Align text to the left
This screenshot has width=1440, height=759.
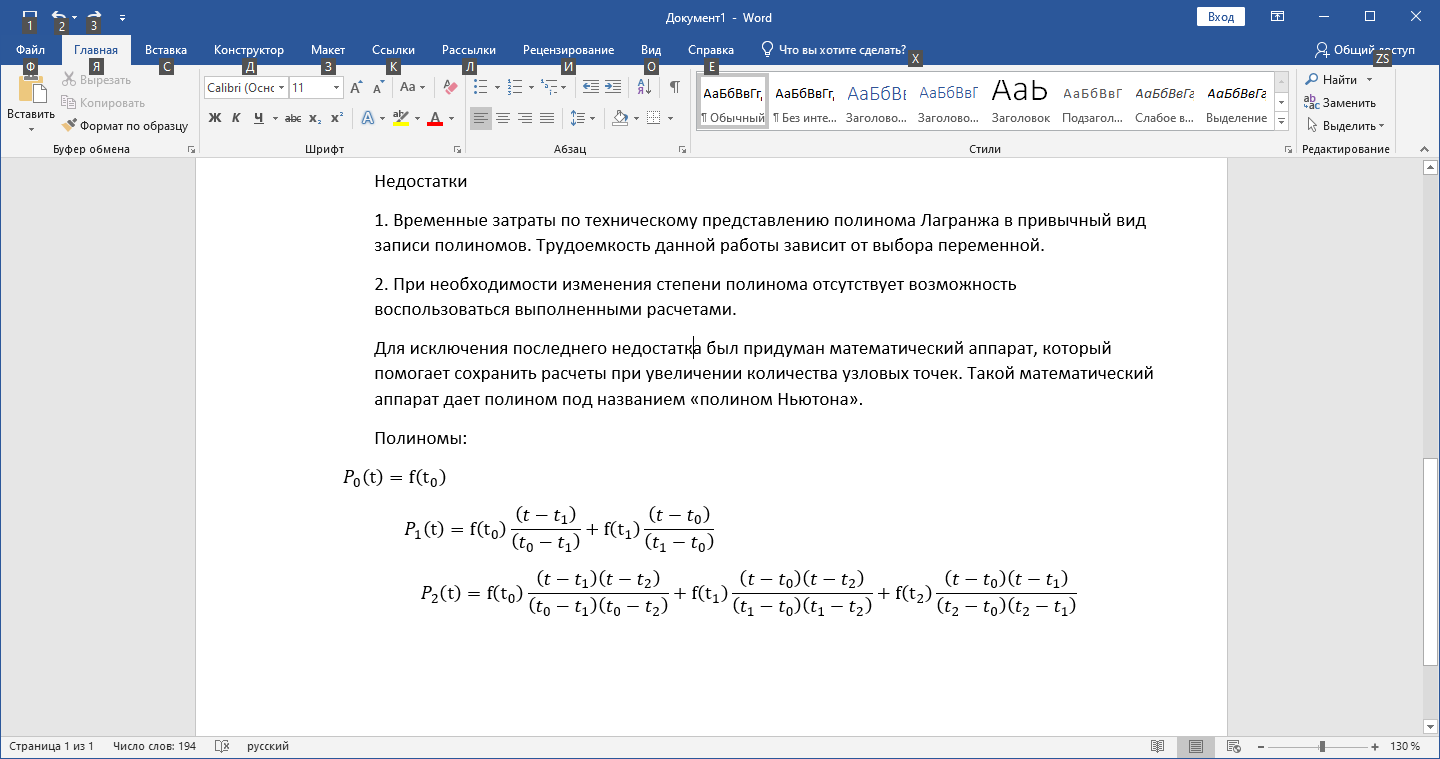[x=481, y=118]
